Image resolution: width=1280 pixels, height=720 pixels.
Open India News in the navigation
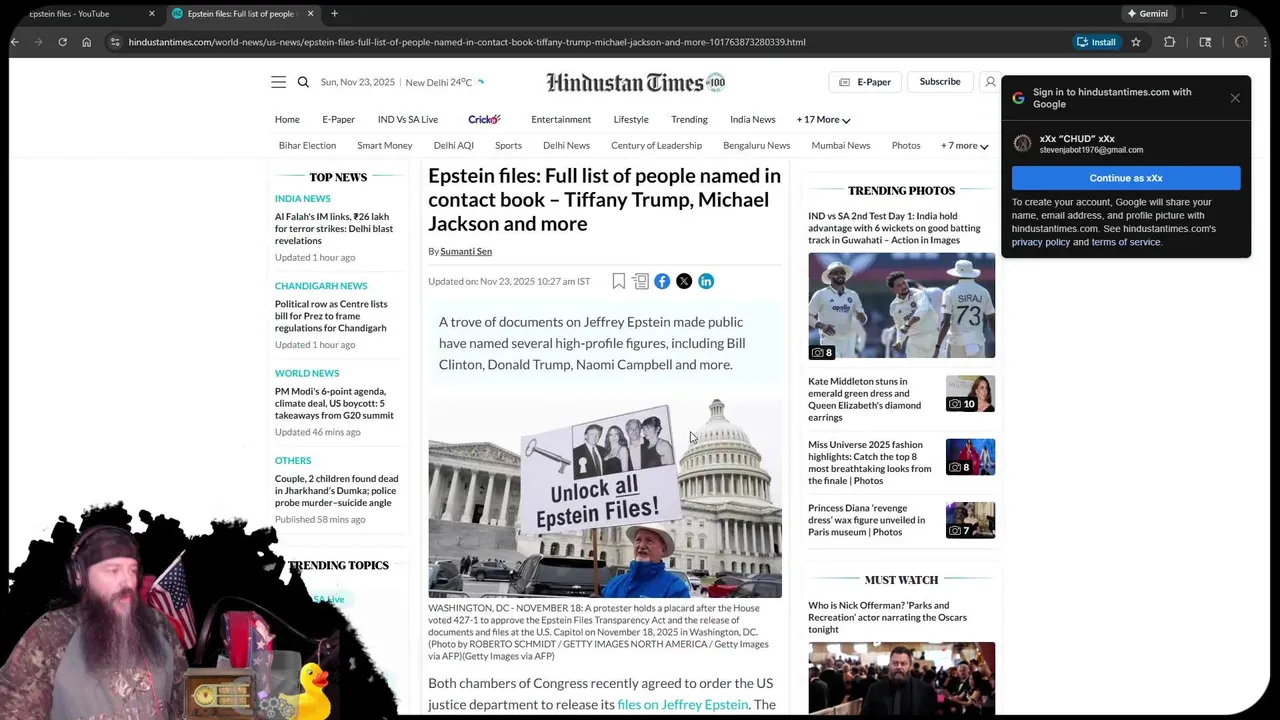pyautogui.click(x=752, y=119)
